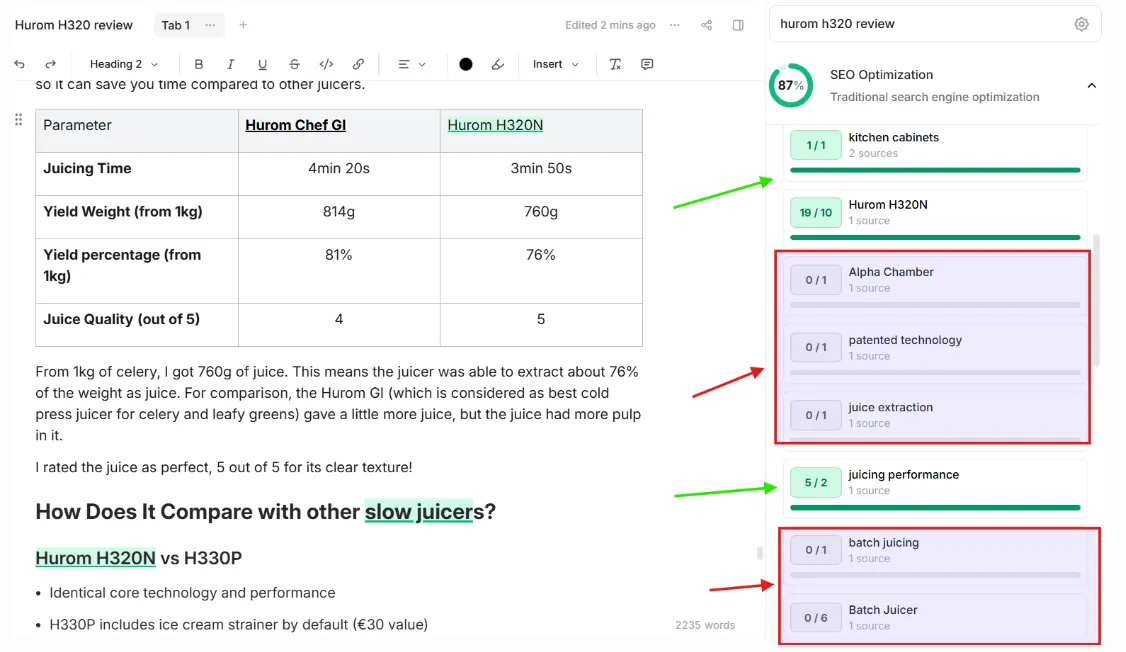Select the Alpha Chamber keyword card
The width and height of the screenshot is (1126, 652).
(935, 285)
